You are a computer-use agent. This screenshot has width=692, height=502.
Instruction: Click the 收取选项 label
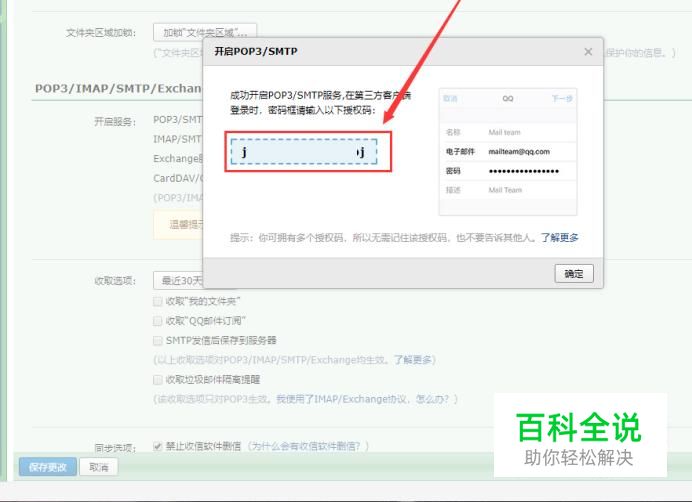click(x=115, y=281)
